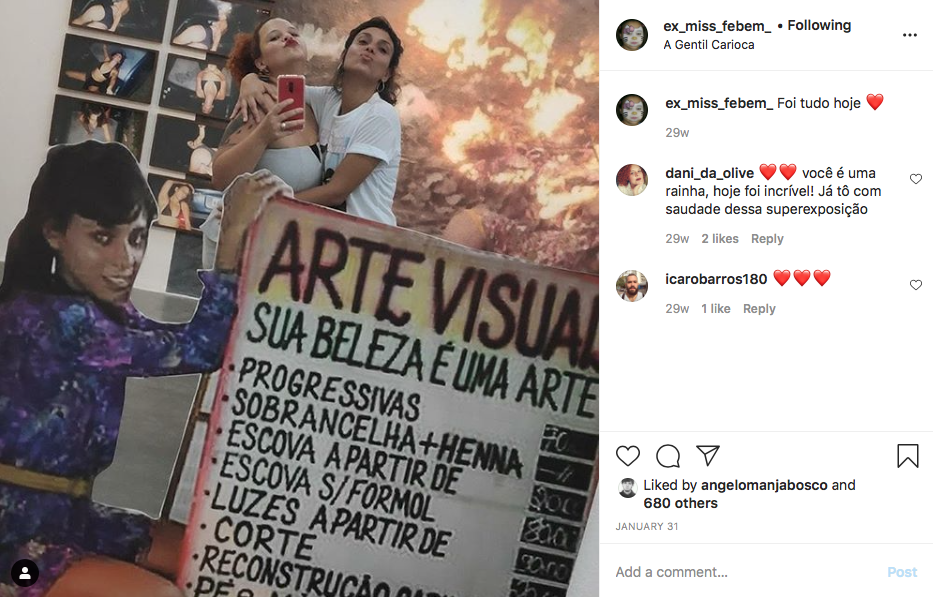Save the post with the bookmark icon
933x597 pixels.
coord(908,456)
